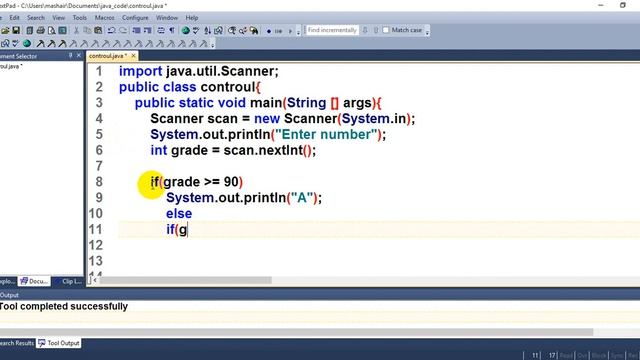640x360 pixels.
Task: Open the Help menu
Action: [x=192, y=18]
